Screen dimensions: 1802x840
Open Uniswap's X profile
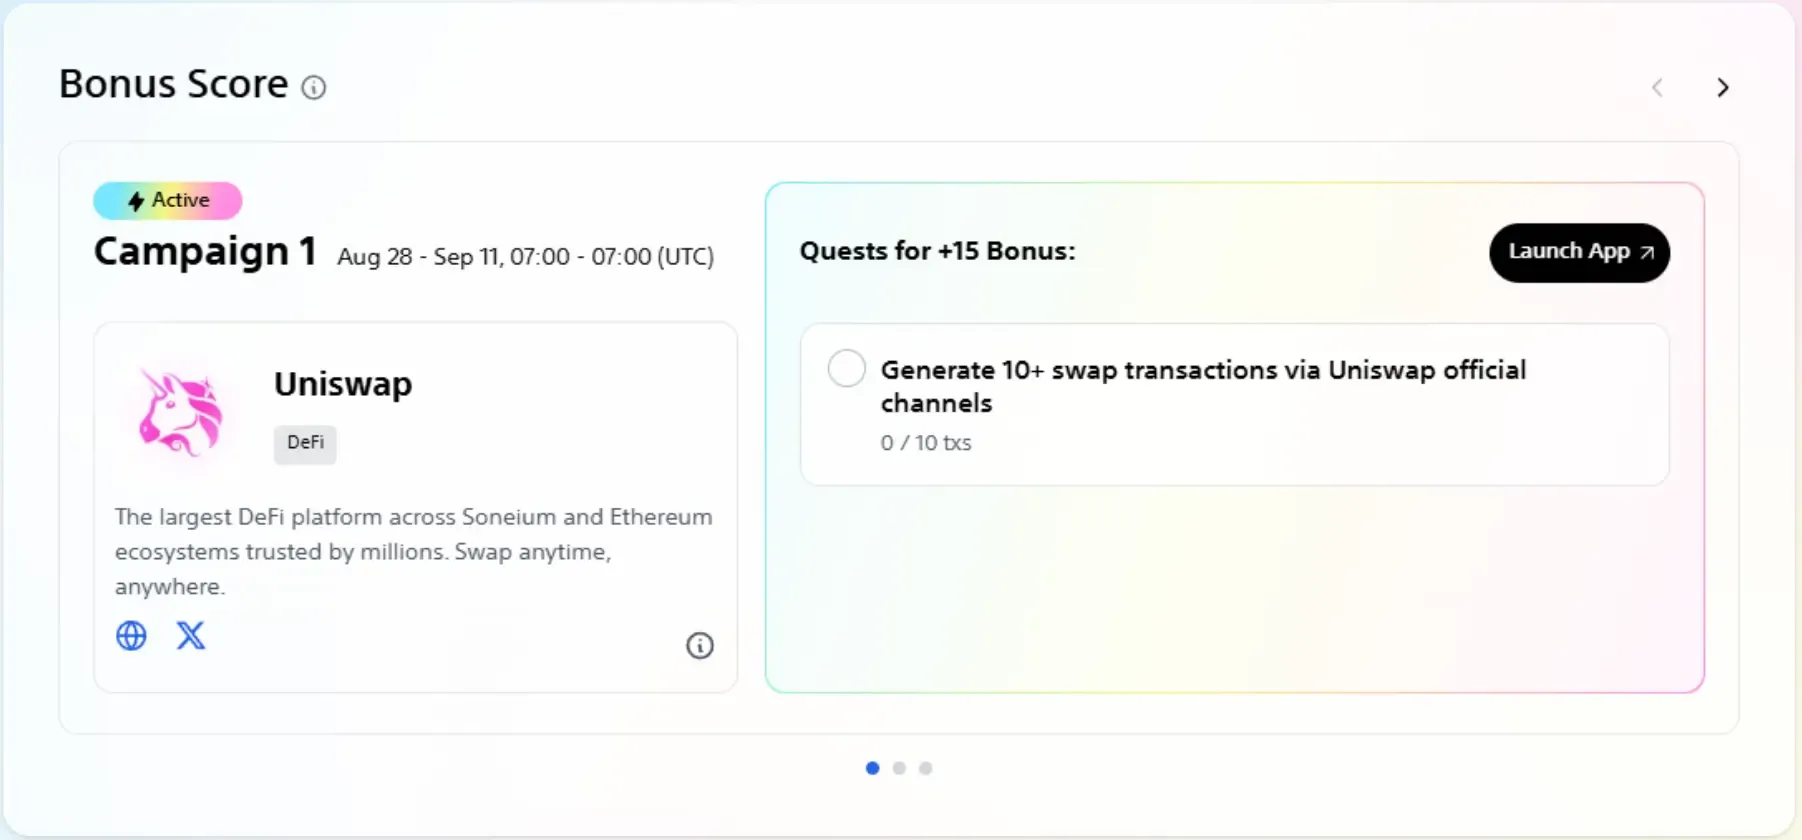coord(191,636)
